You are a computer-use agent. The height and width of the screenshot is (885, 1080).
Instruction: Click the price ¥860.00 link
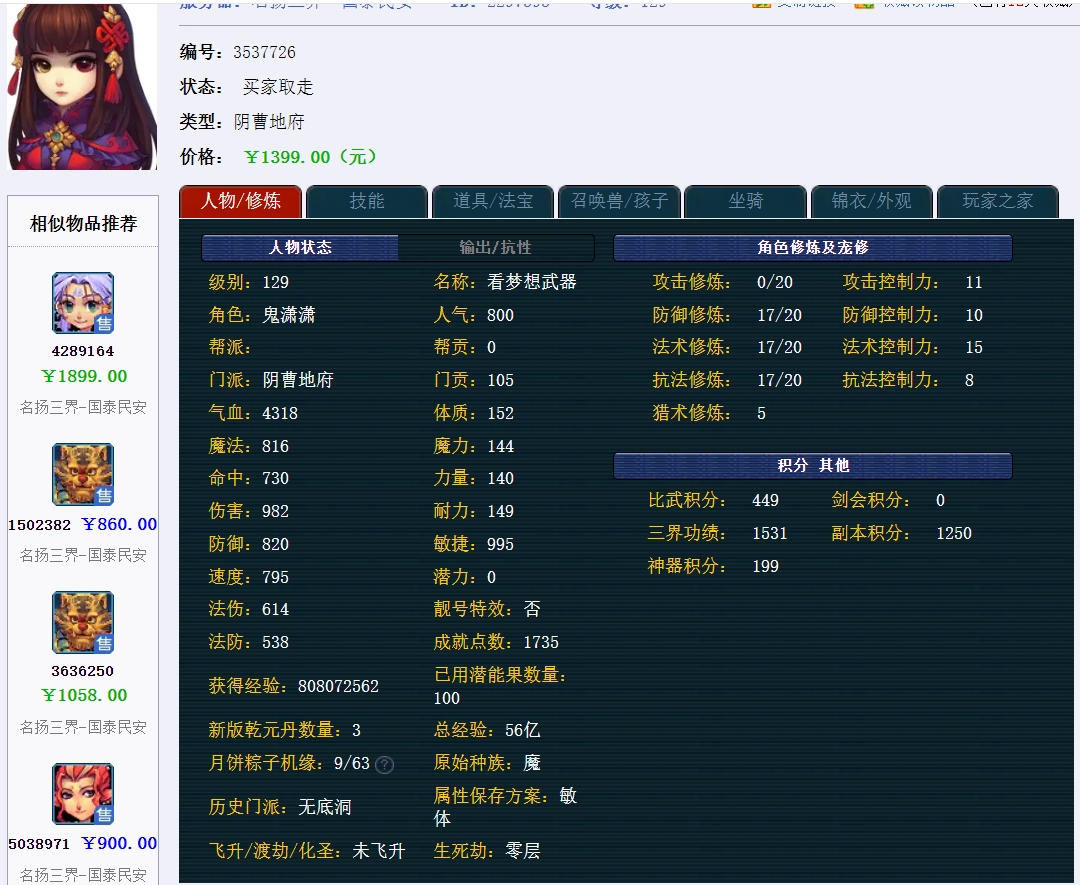tap(119, 524)
